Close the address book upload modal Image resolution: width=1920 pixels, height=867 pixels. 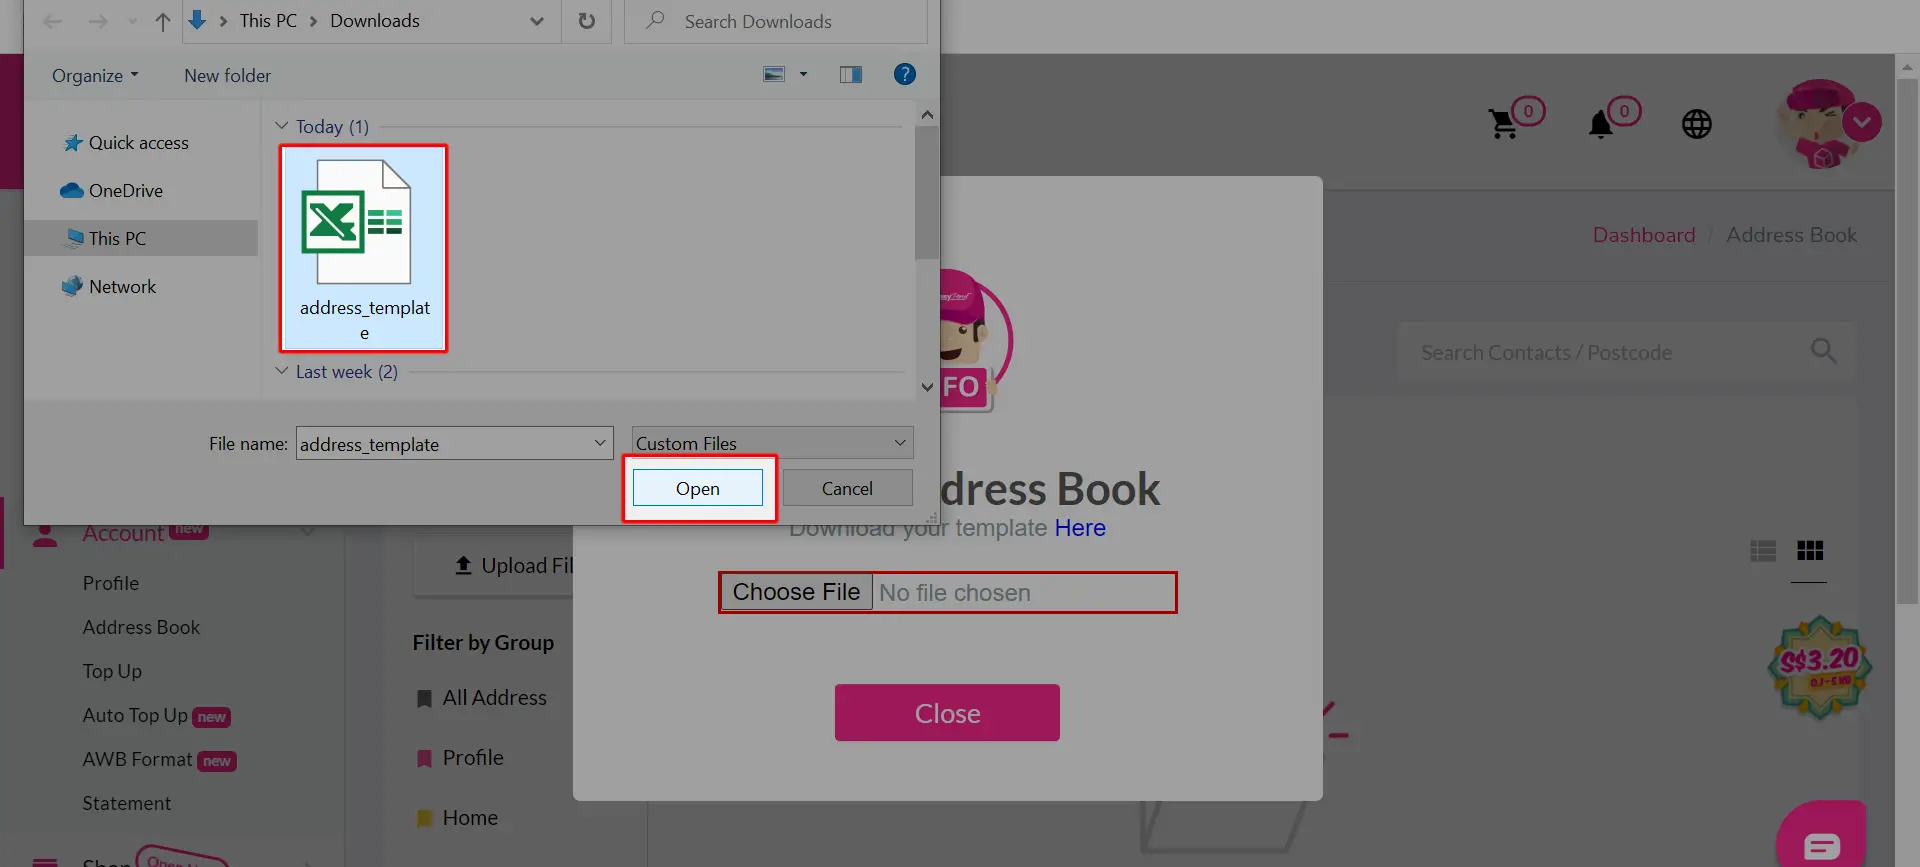(x=947, y=713)
